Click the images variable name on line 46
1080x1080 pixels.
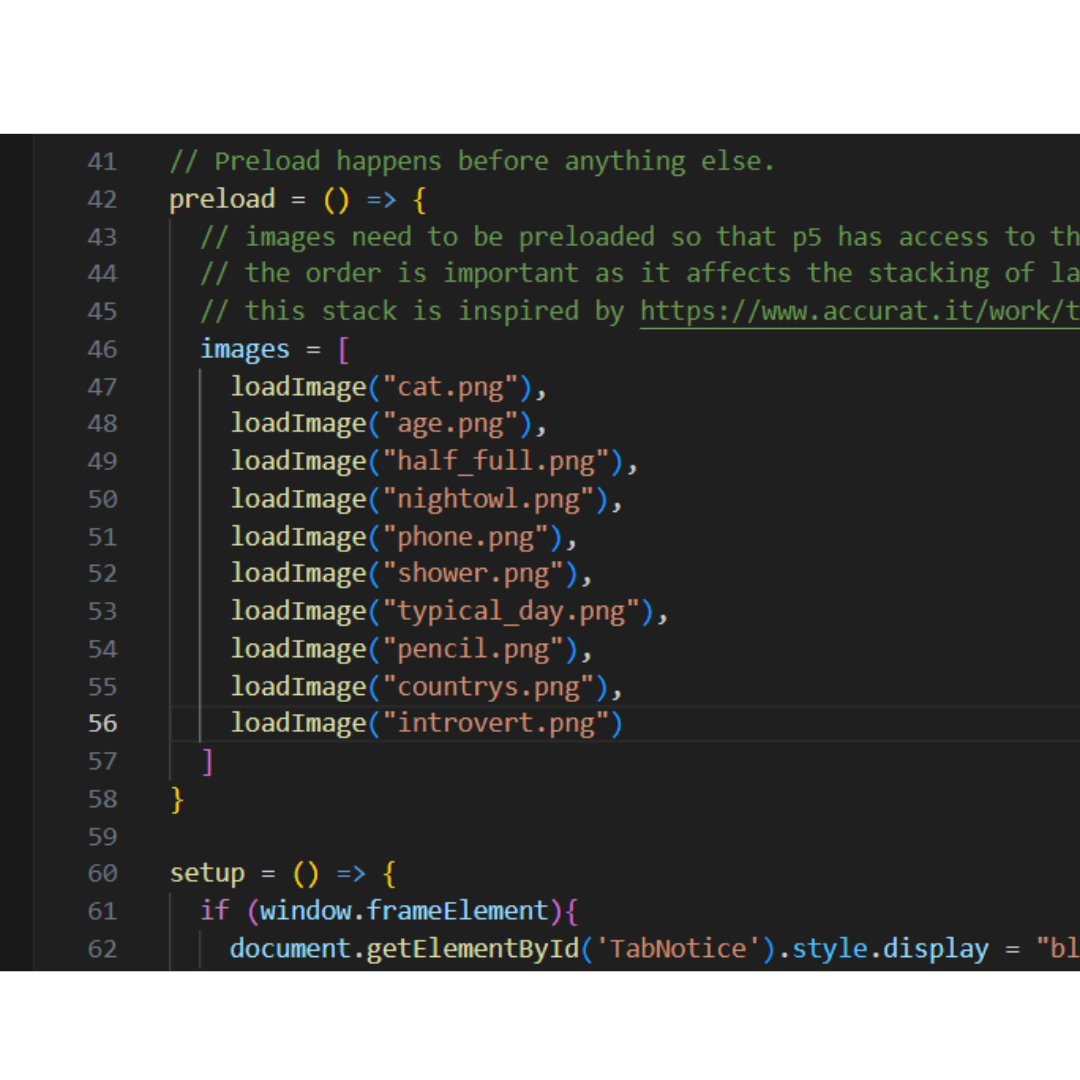[x=245, y=349]
